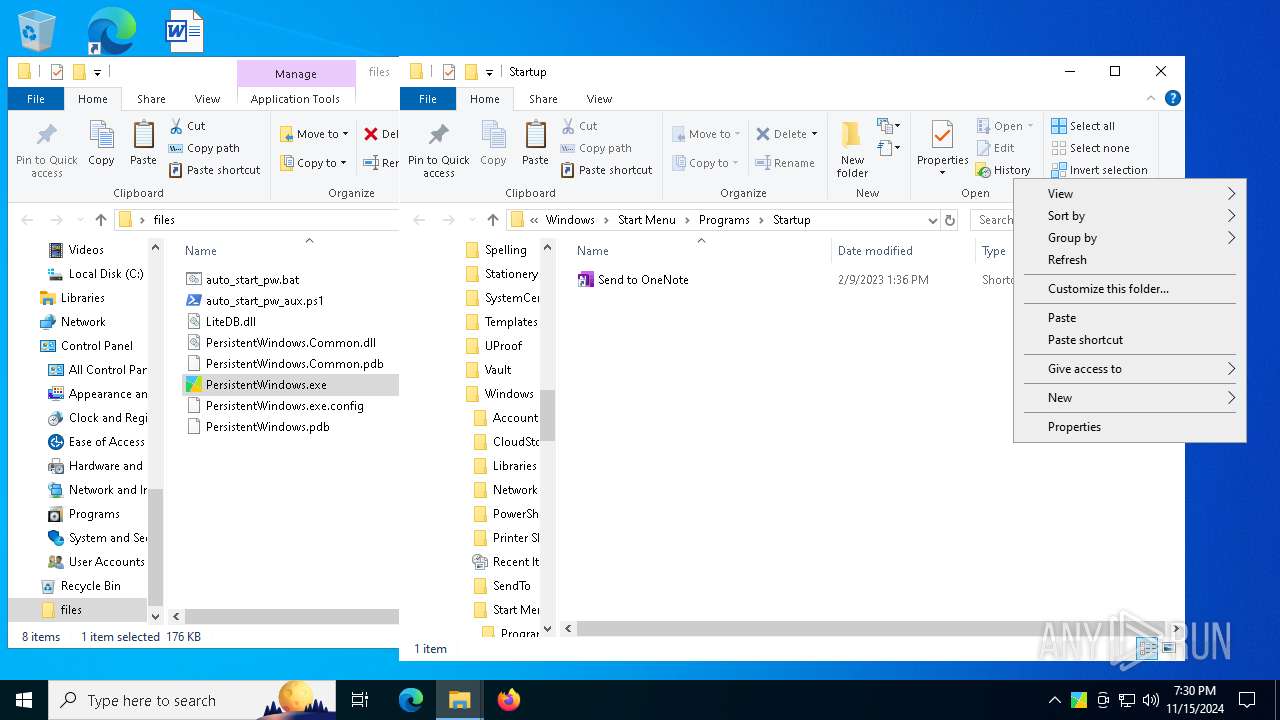Go up one level in Startup window

[x=493, y=220]
